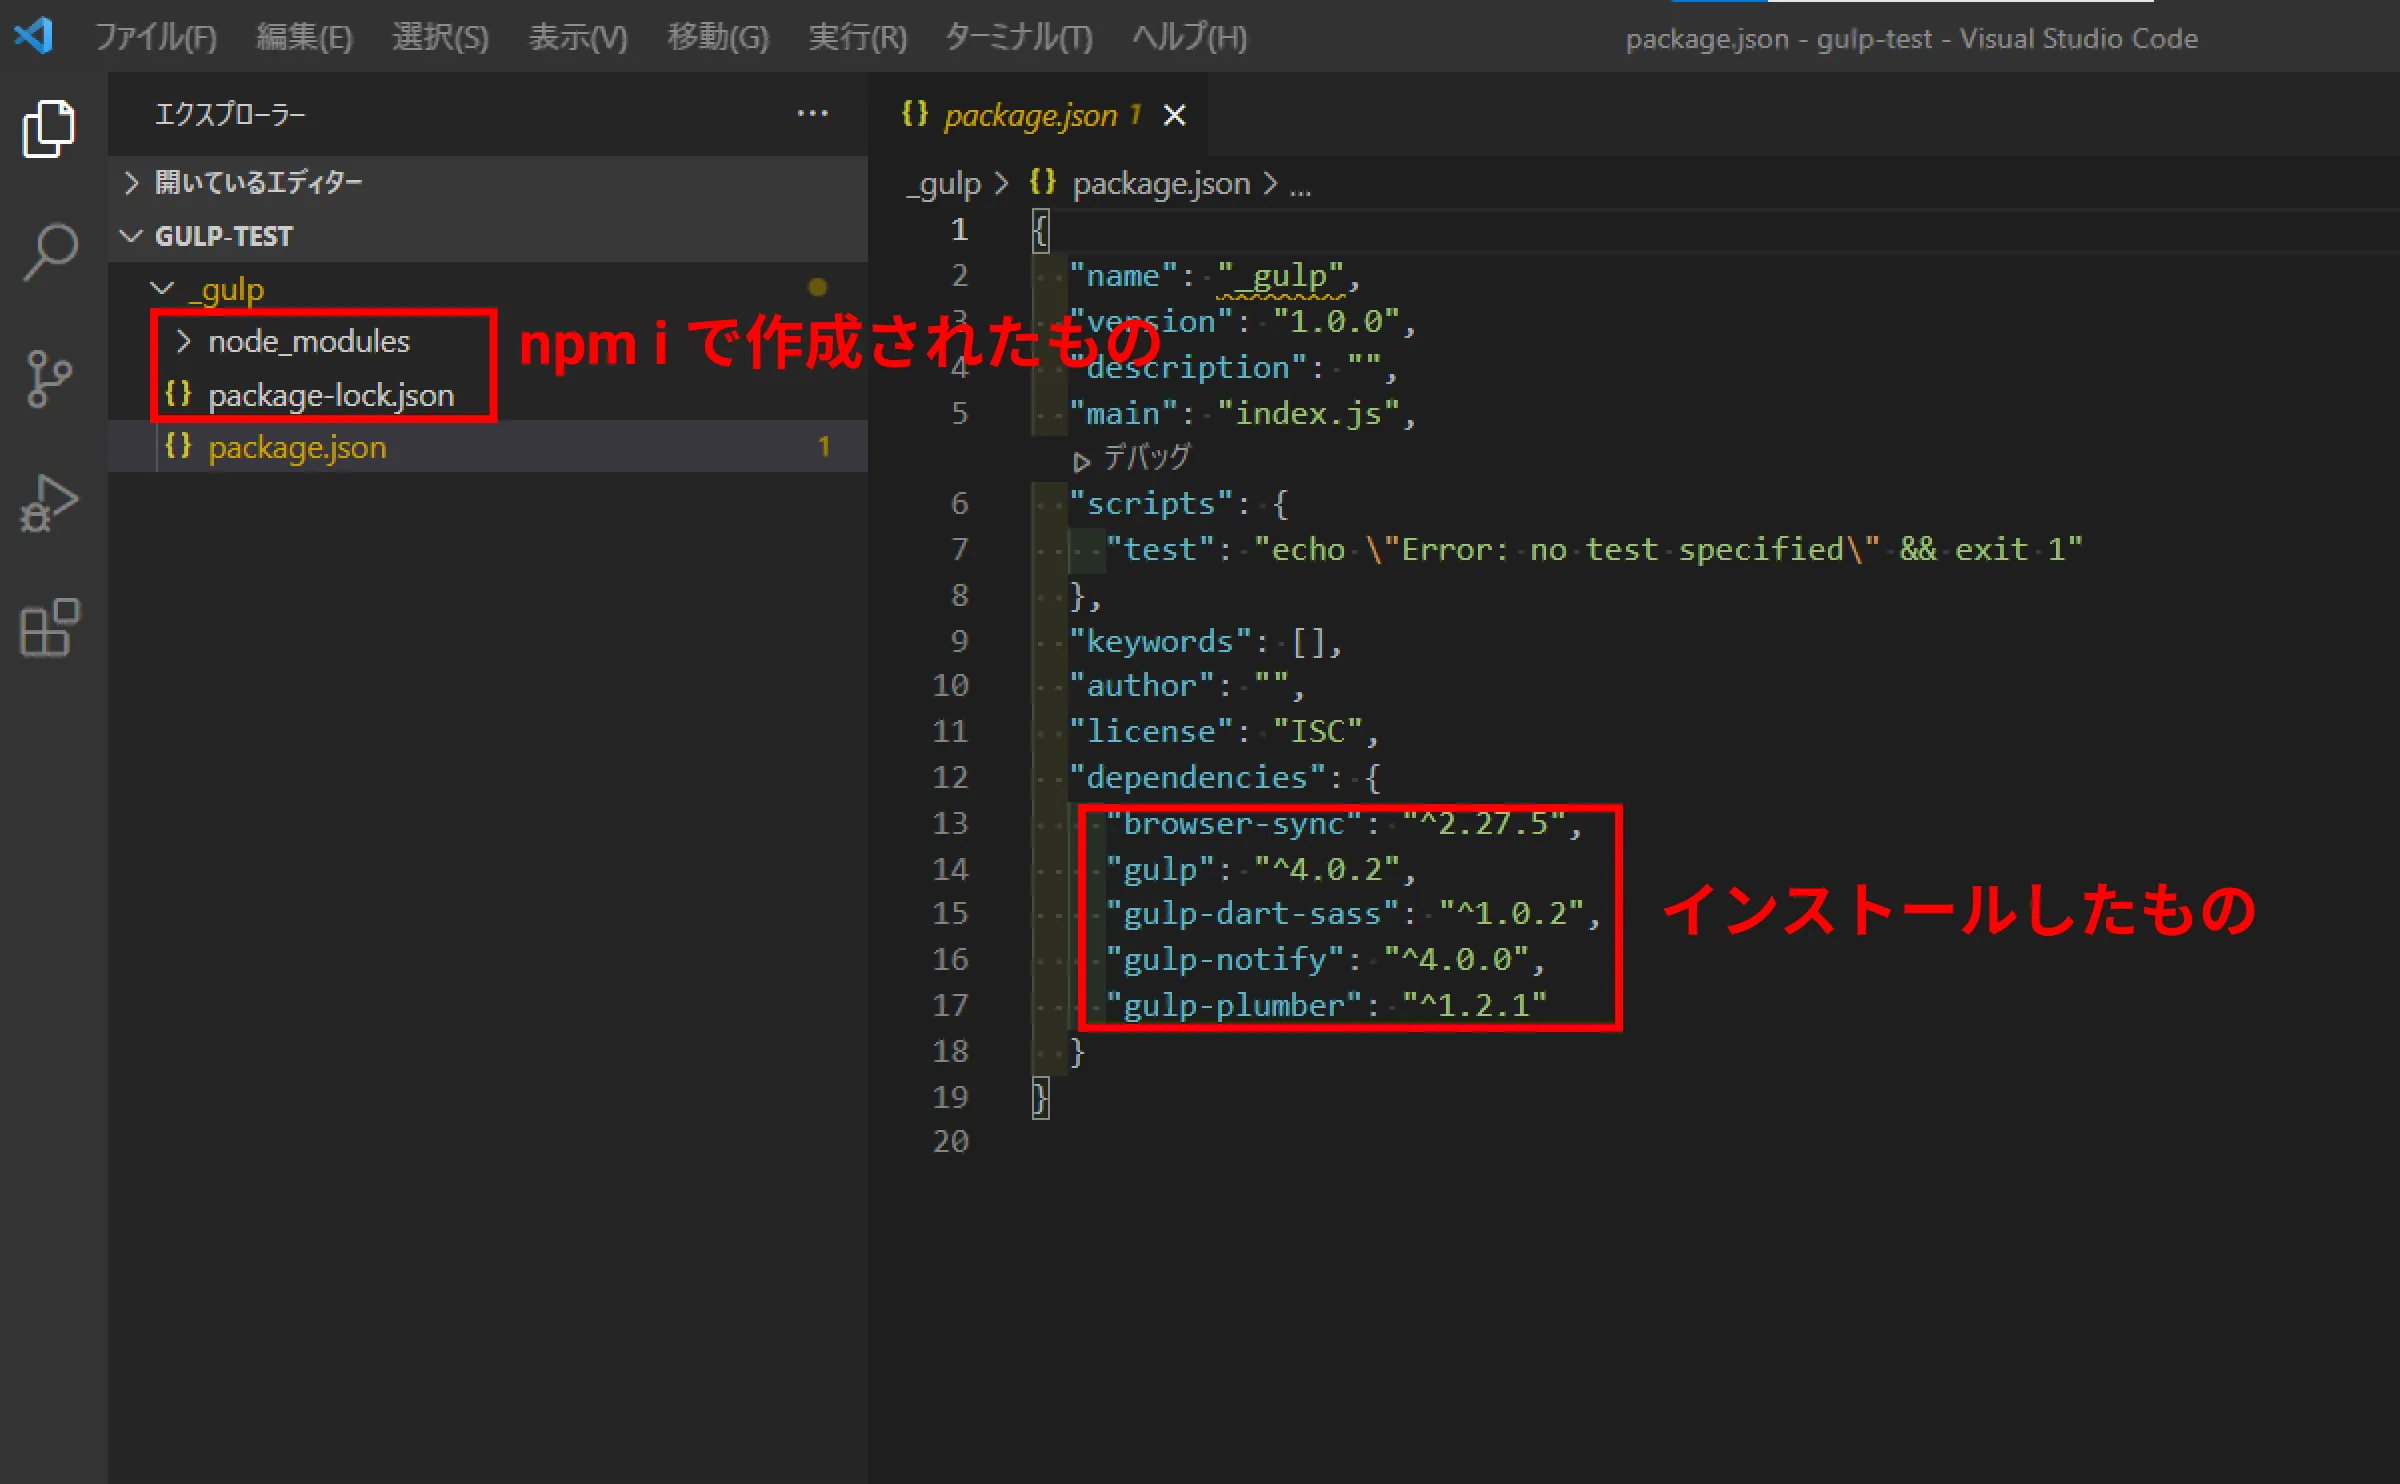Open the 表示(V) menu
The image size is (2400, 1484).
pos(578,38)
